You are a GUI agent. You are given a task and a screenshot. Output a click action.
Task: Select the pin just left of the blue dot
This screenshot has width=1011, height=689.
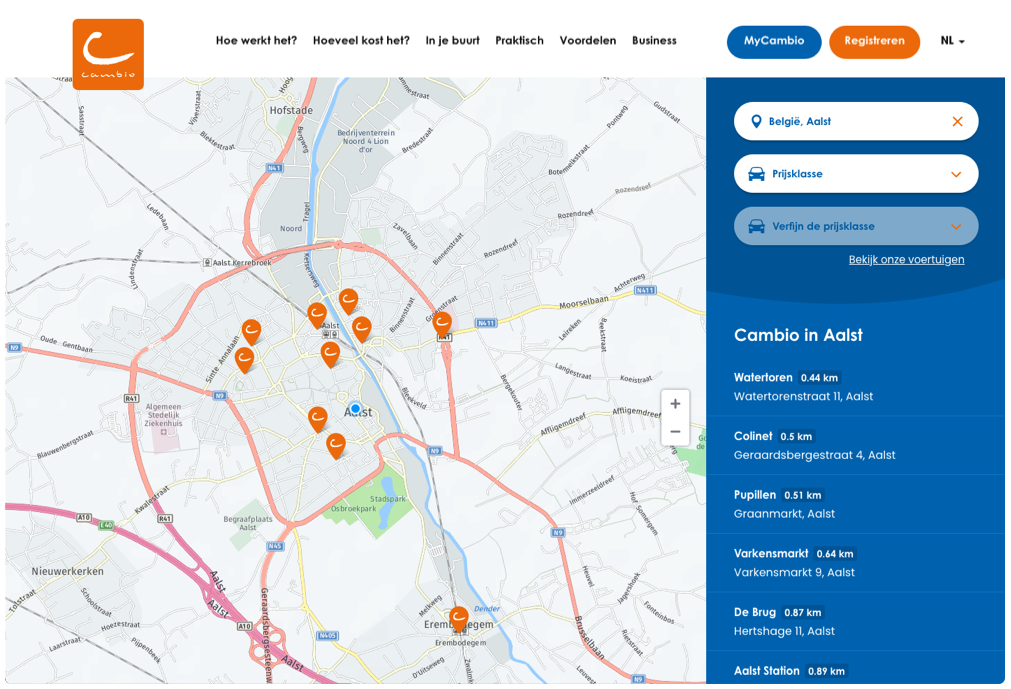click(x=317, y=419)
